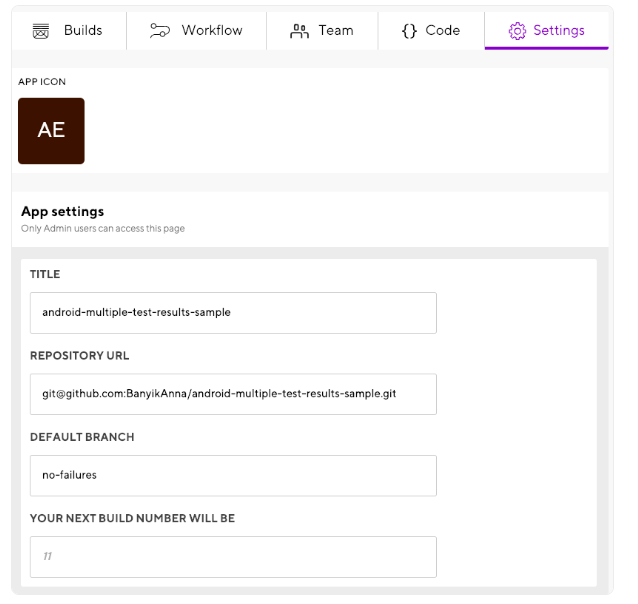Select the Settings tab label
Screen dimensions: 638x604
pos(559,31)
